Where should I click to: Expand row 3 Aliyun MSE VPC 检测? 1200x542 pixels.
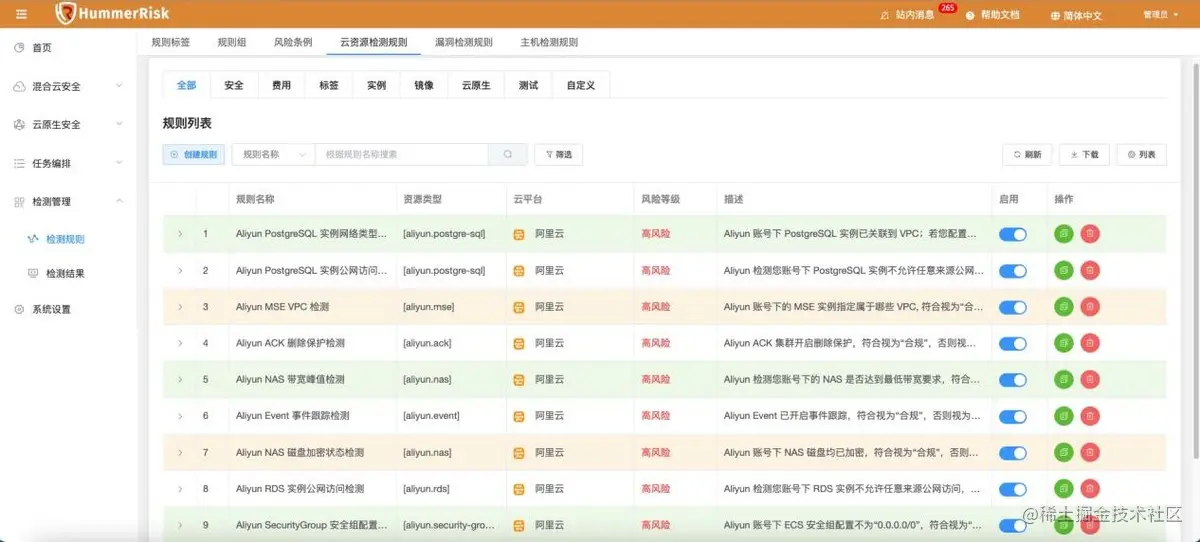(181, 306)
